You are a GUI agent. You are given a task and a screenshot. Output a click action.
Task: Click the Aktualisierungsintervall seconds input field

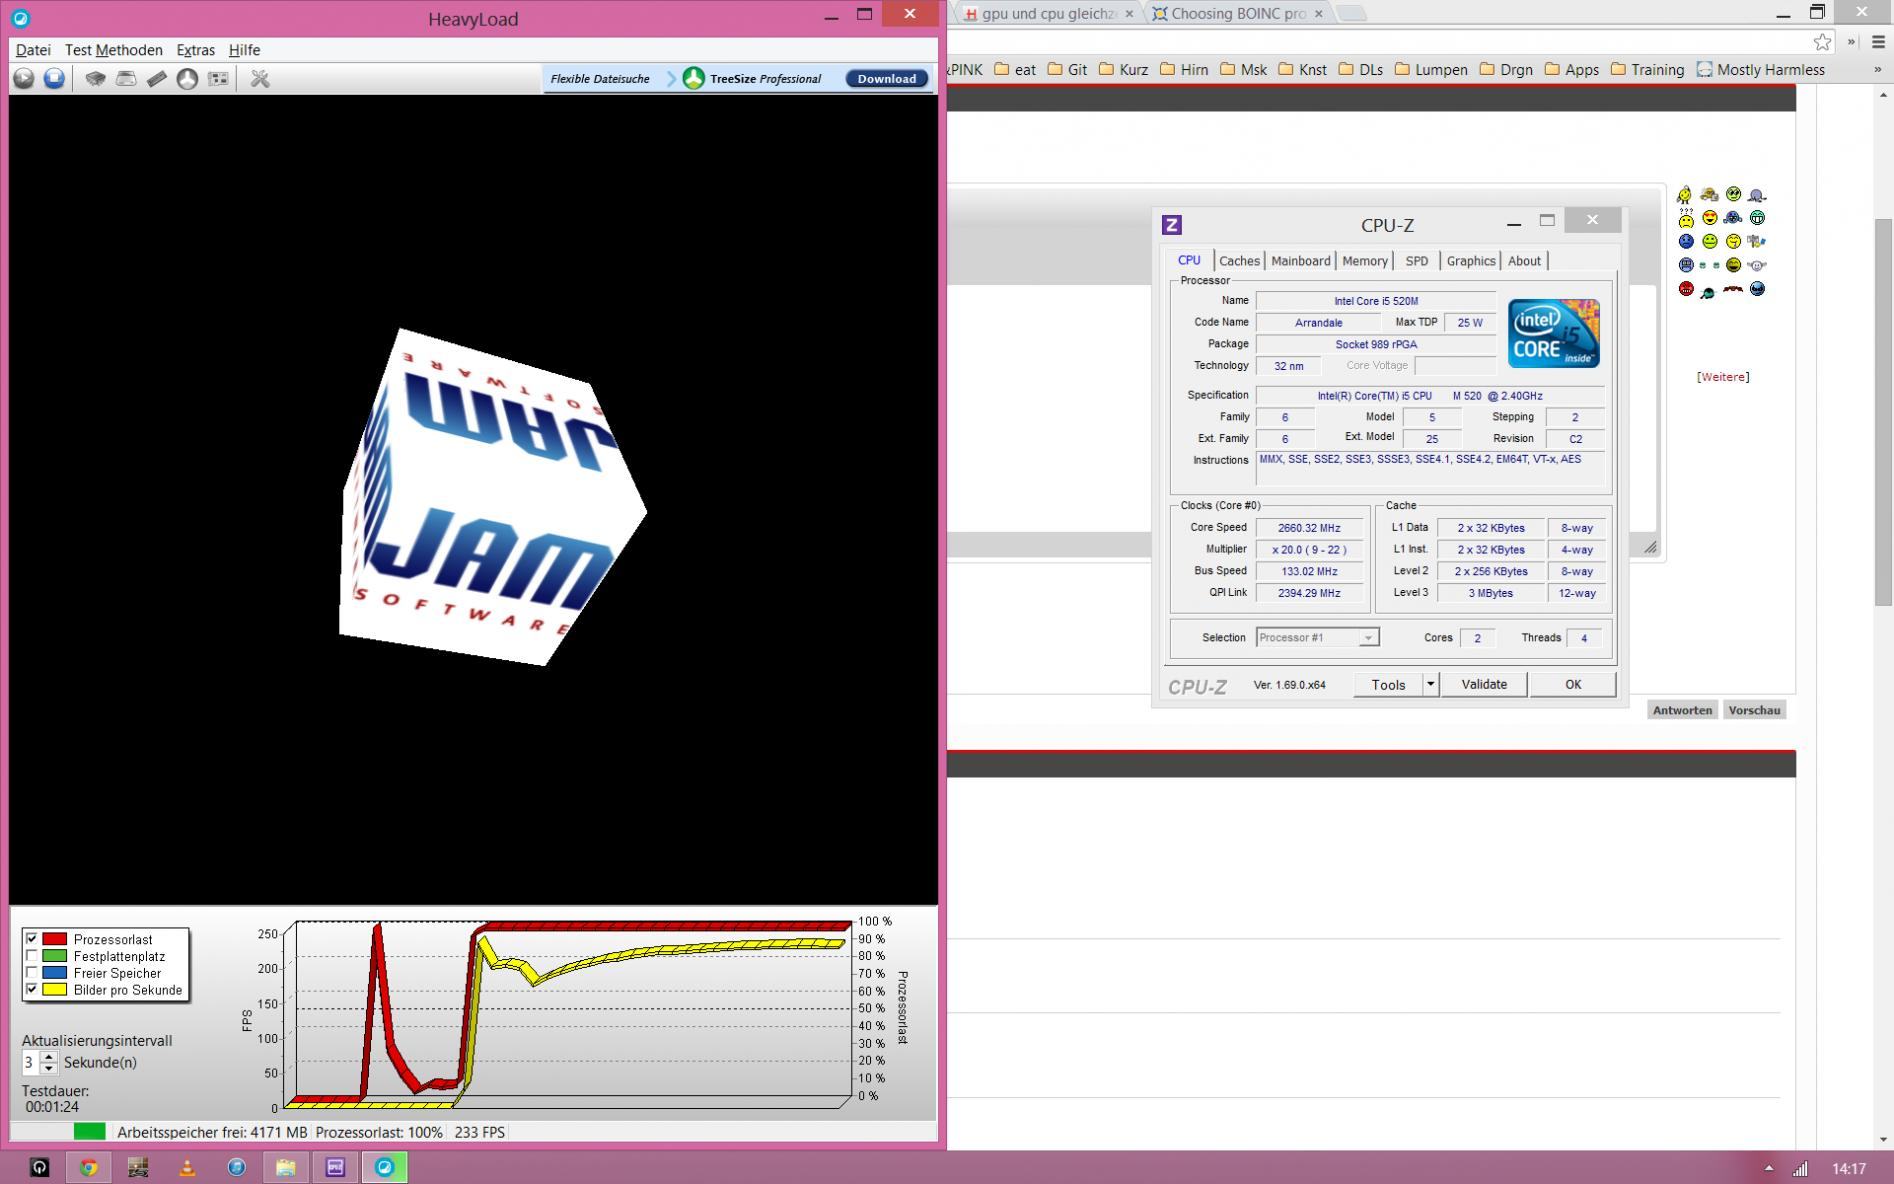tap(30, 1062)
